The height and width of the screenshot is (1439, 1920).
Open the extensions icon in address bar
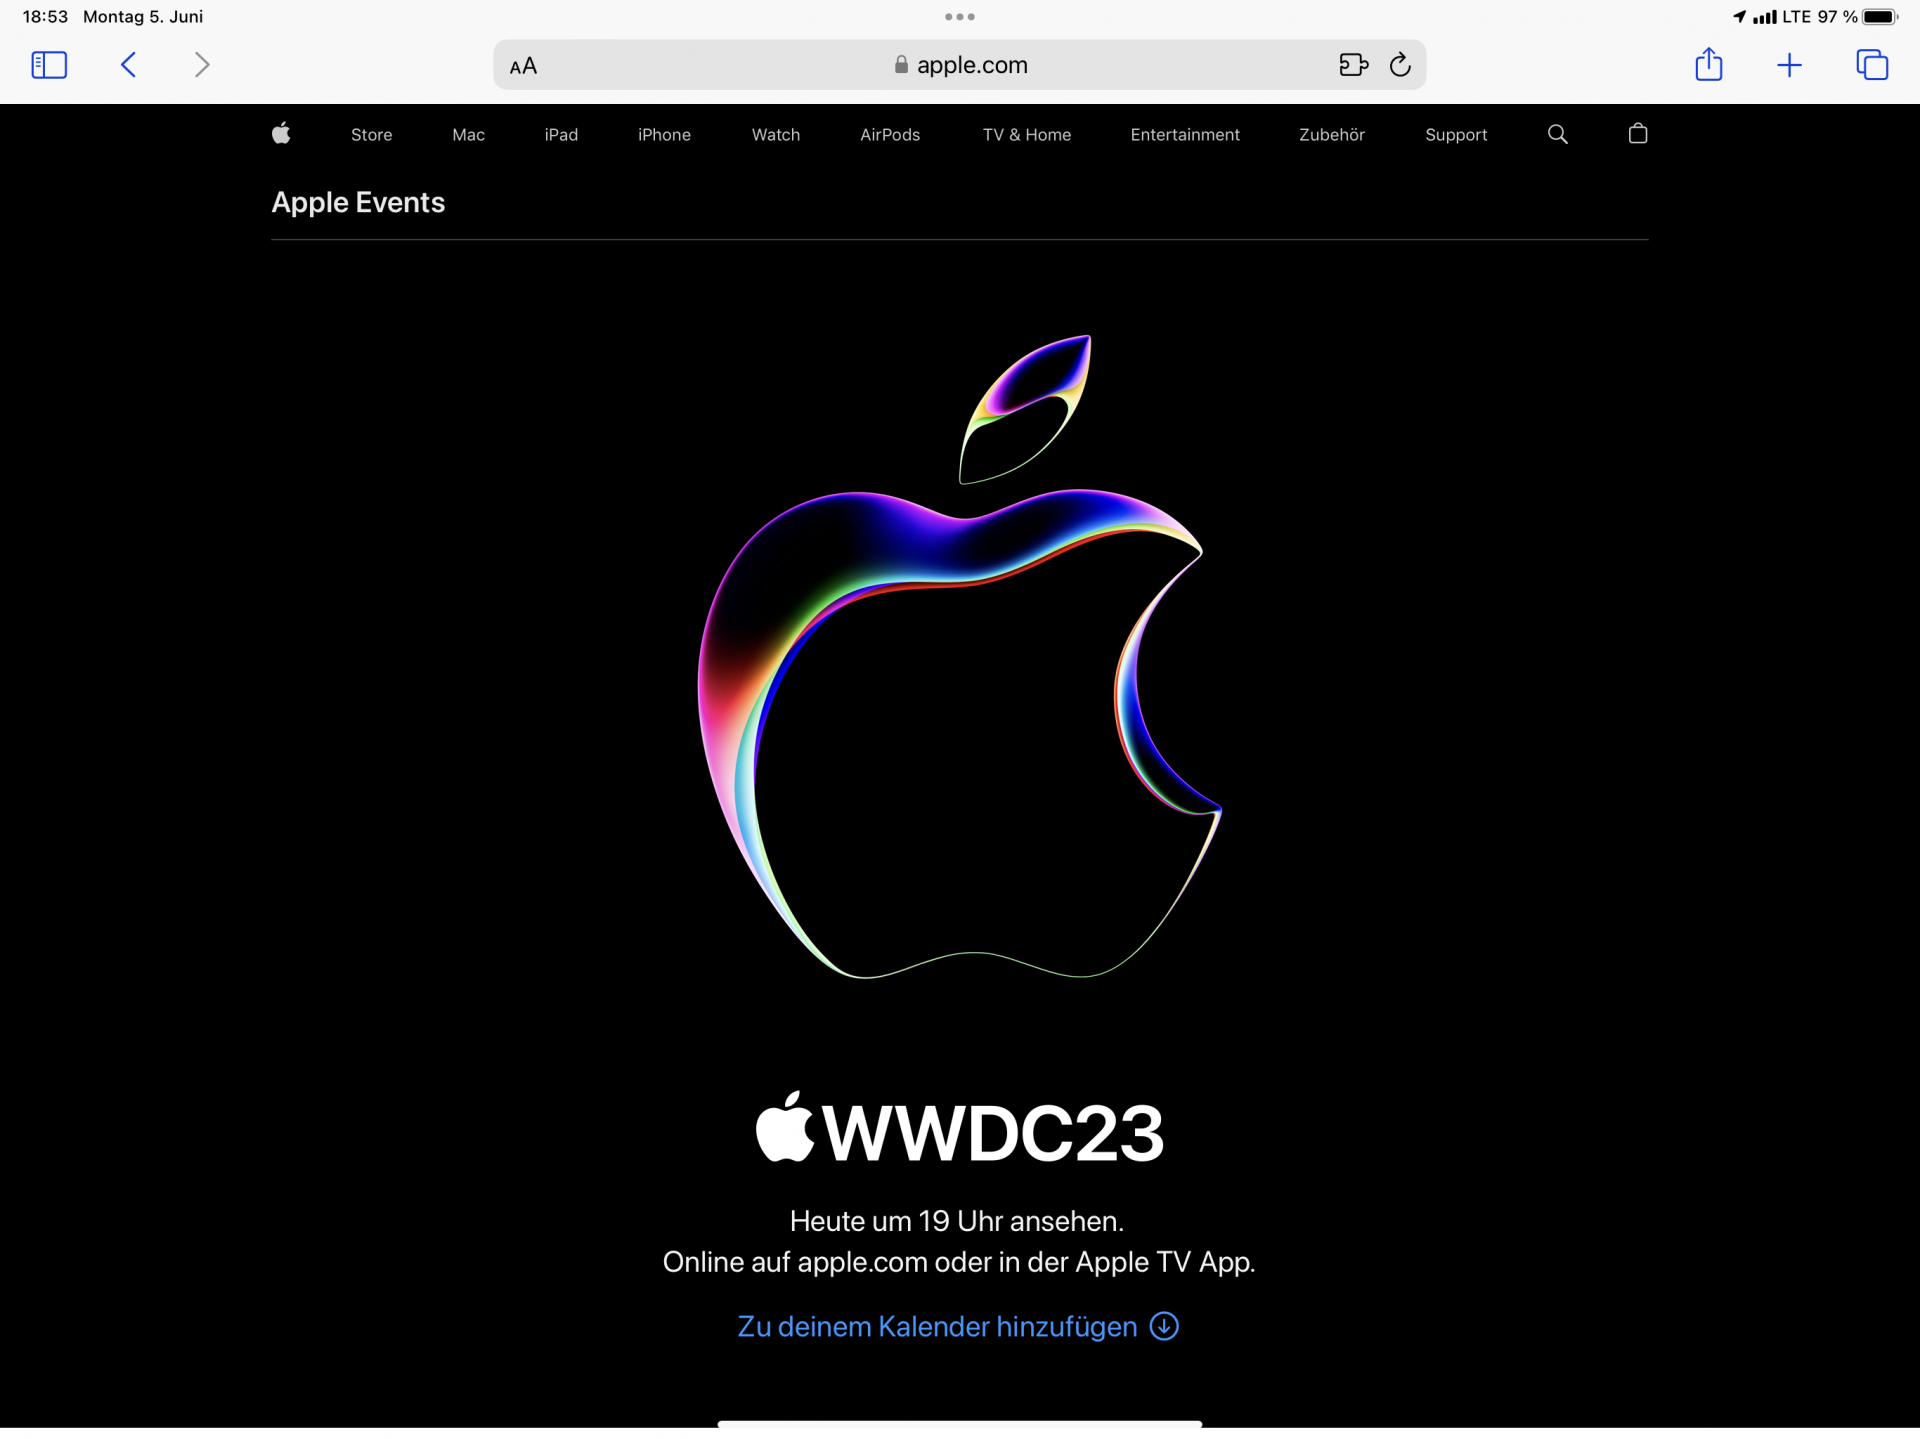point(1352,65)
